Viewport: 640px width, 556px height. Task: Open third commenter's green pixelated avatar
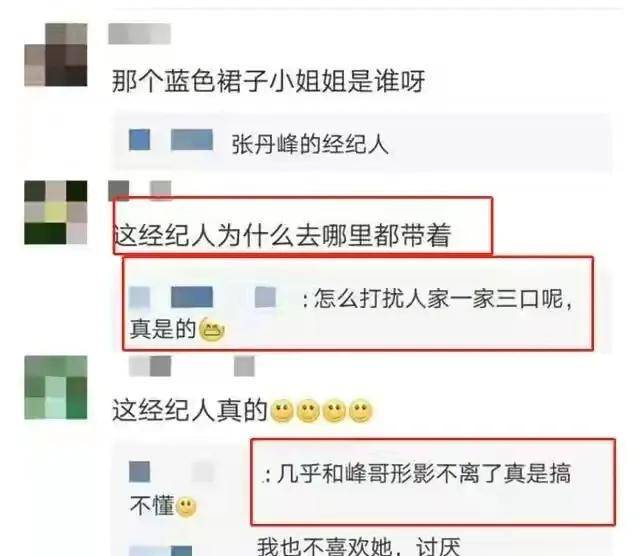[x=56, y=387]
